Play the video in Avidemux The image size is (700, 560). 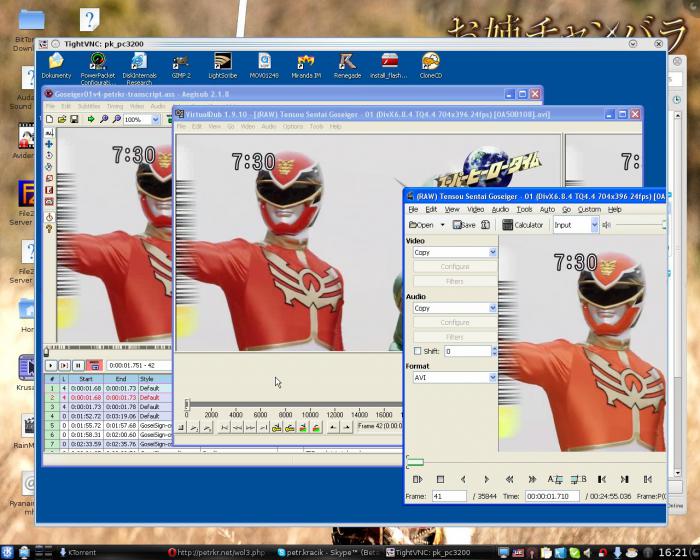[x=417, y=479]
